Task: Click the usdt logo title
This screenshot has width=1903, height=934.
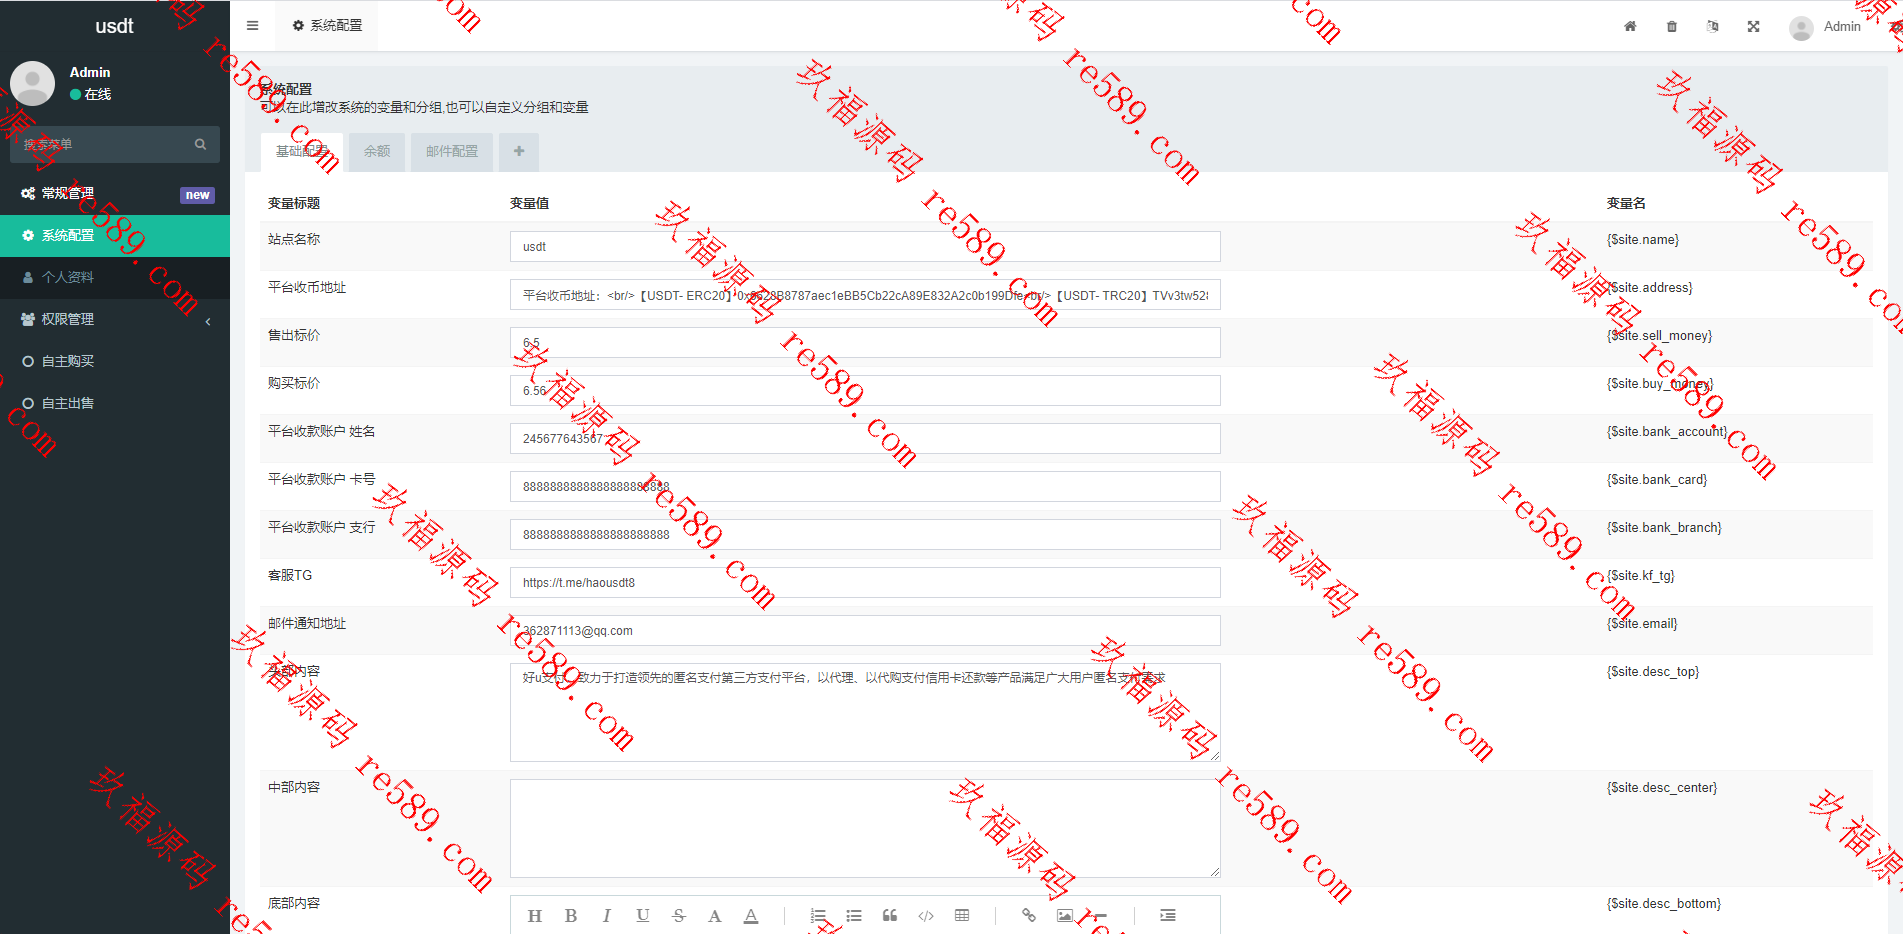Action: (114, 26)
